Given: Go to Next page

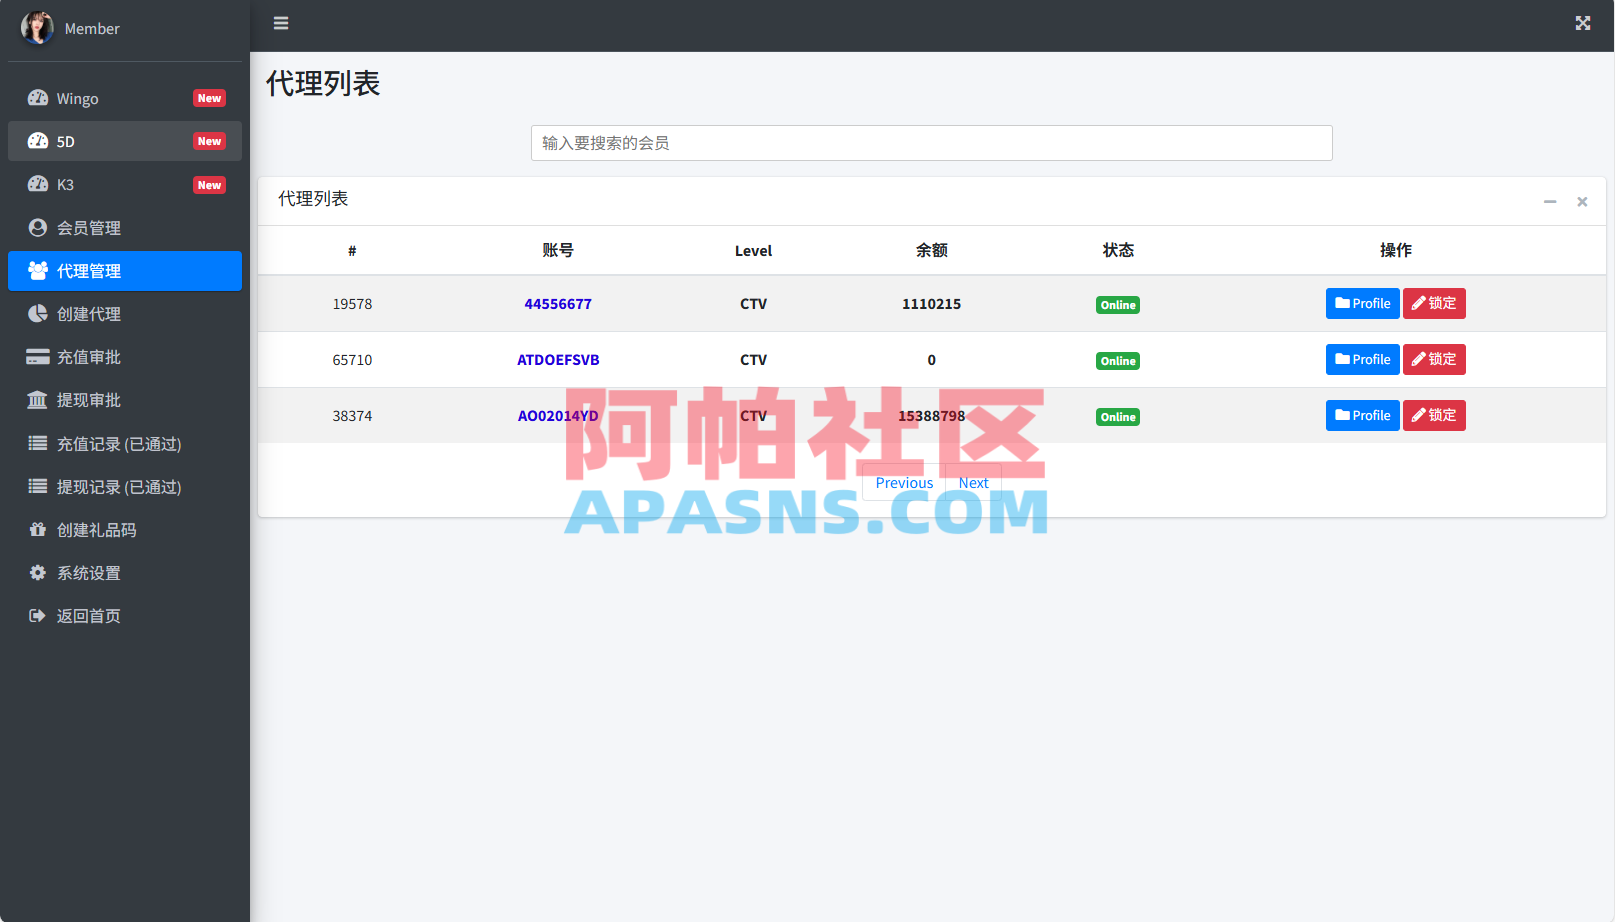Looking at the screenshot, I should tap(973, 482).
